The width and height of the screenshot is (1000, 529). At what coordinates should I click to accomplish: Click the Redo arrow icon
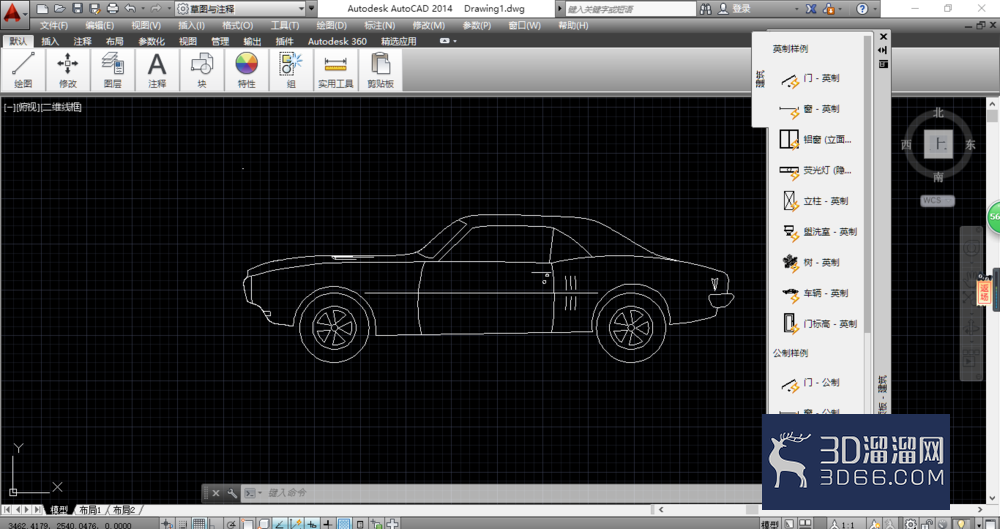tap(156, 9)
